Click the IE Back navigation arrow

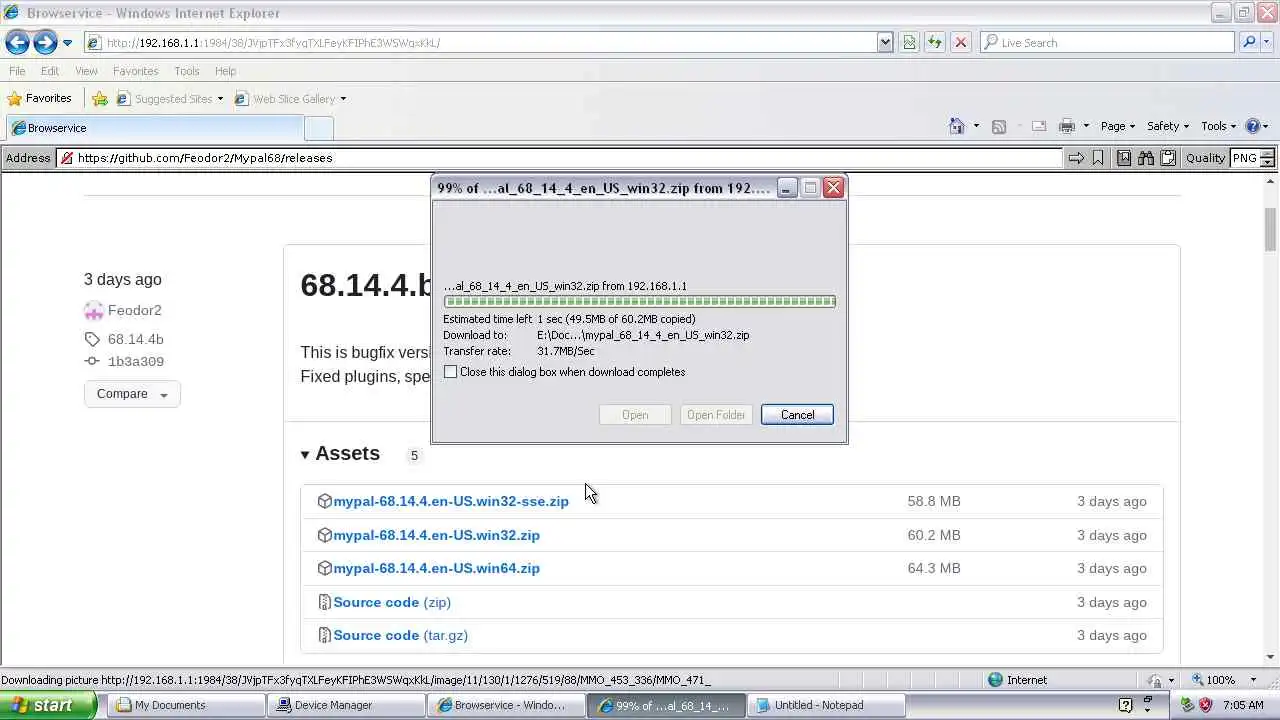[x=17, y=42]
